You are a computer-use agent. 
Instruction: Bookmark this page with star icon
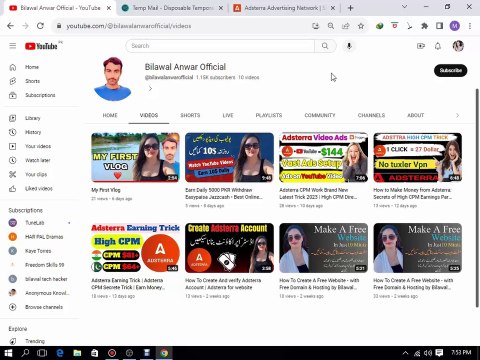(x=361, y=26)
